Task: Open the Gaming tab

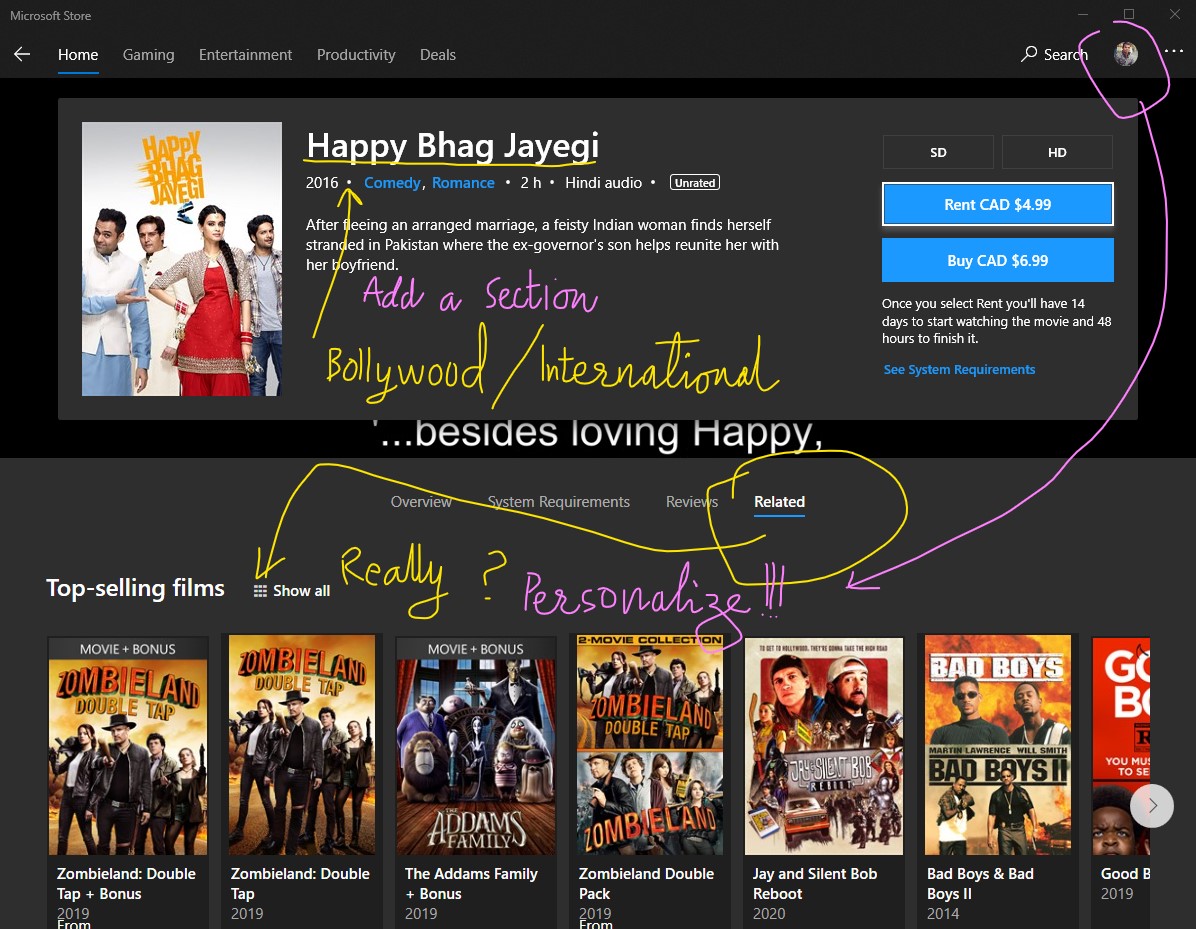Action: coord(149,55)
